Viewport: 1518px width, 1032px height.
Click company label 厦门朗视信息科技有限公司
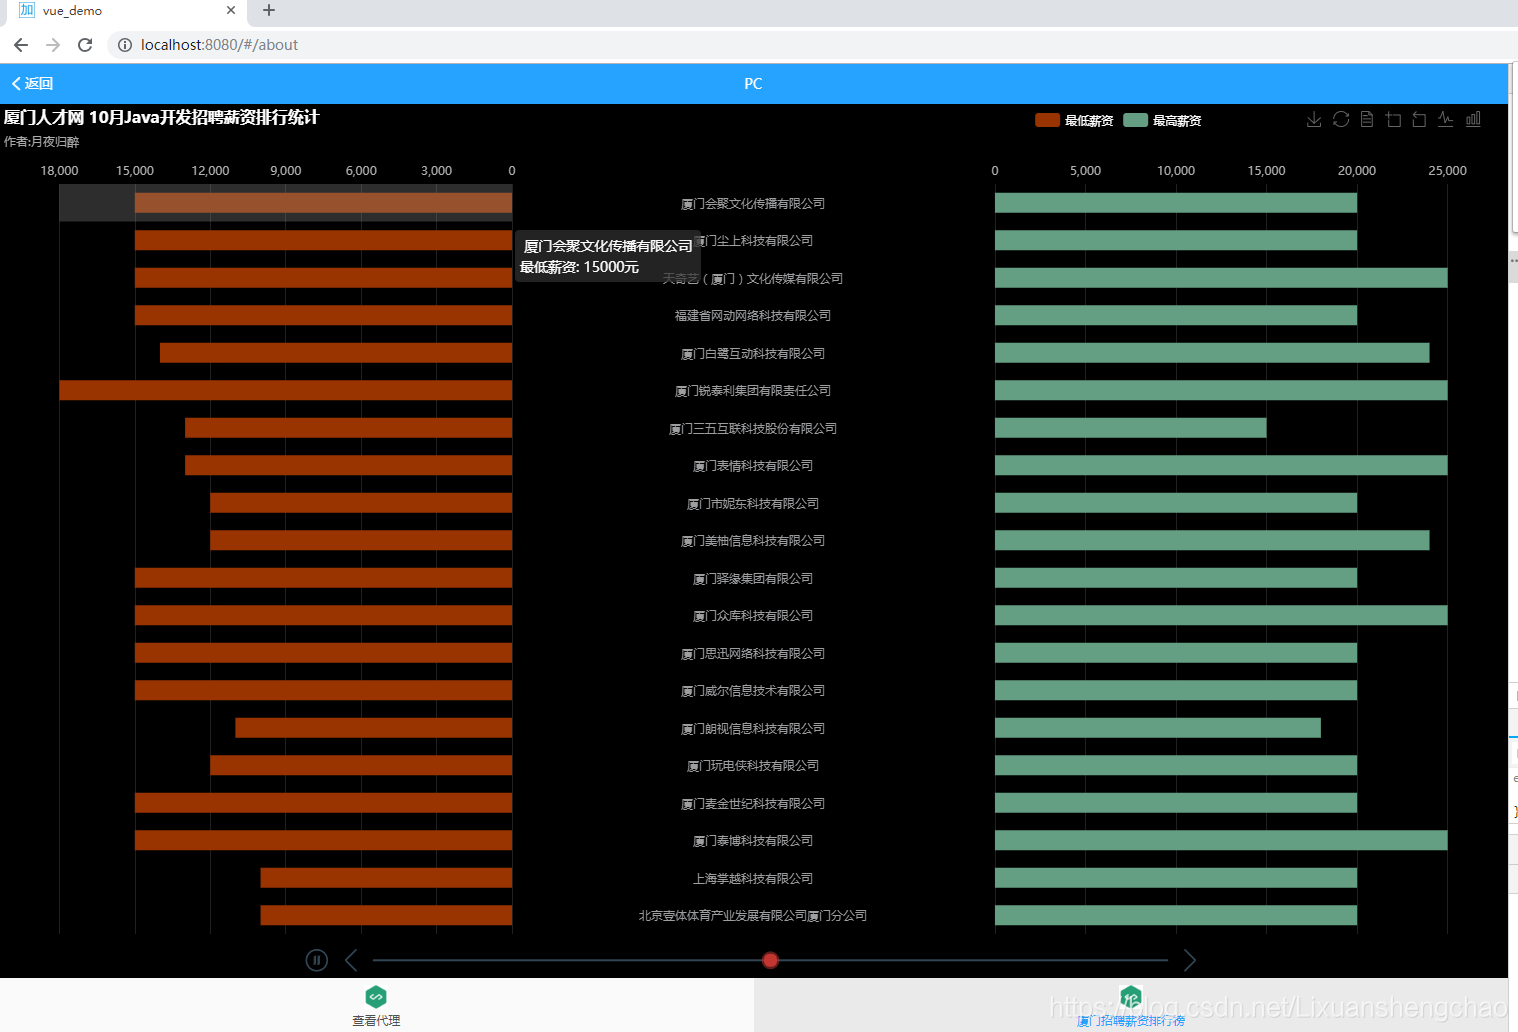[x=753, y=729]
